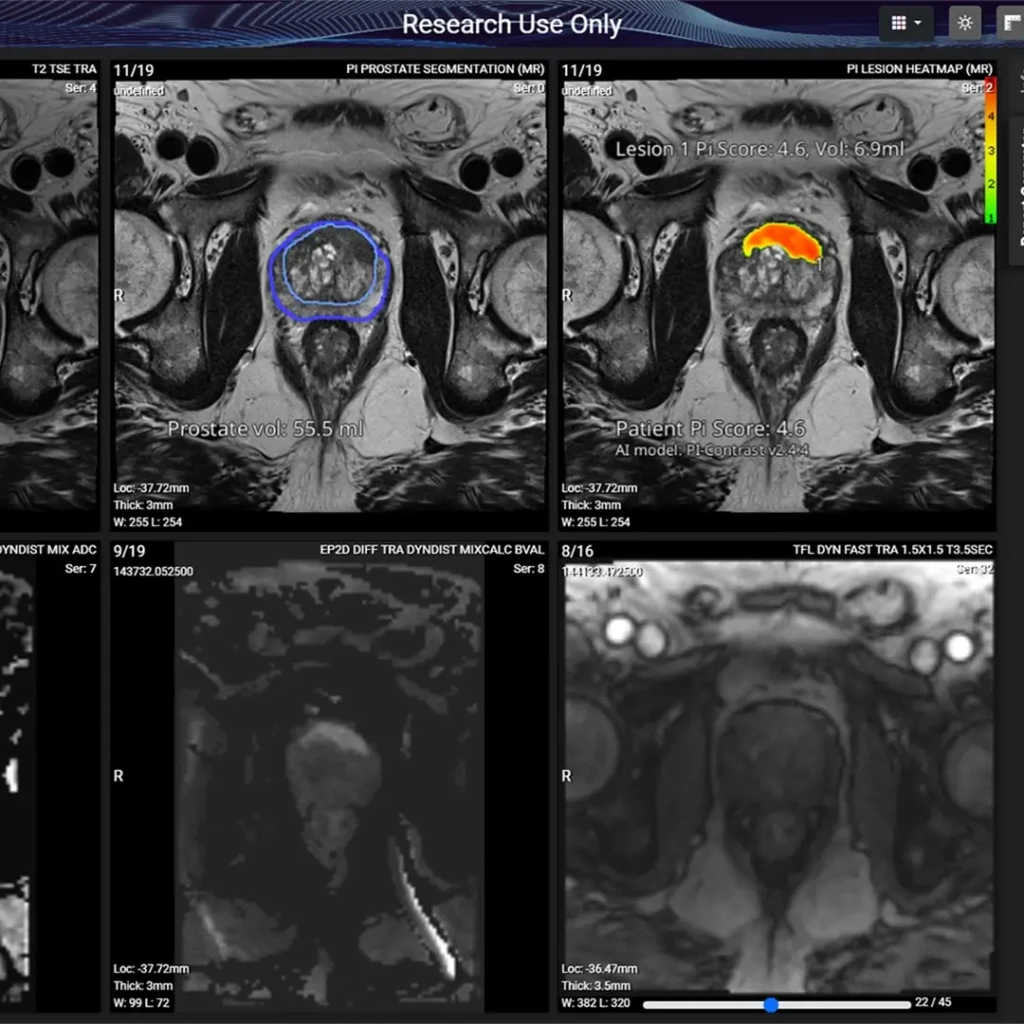The height and width of the screenshot is (1024, 1024).
Task: Expand the layout dropdown arrow
Action: (918, 23)
